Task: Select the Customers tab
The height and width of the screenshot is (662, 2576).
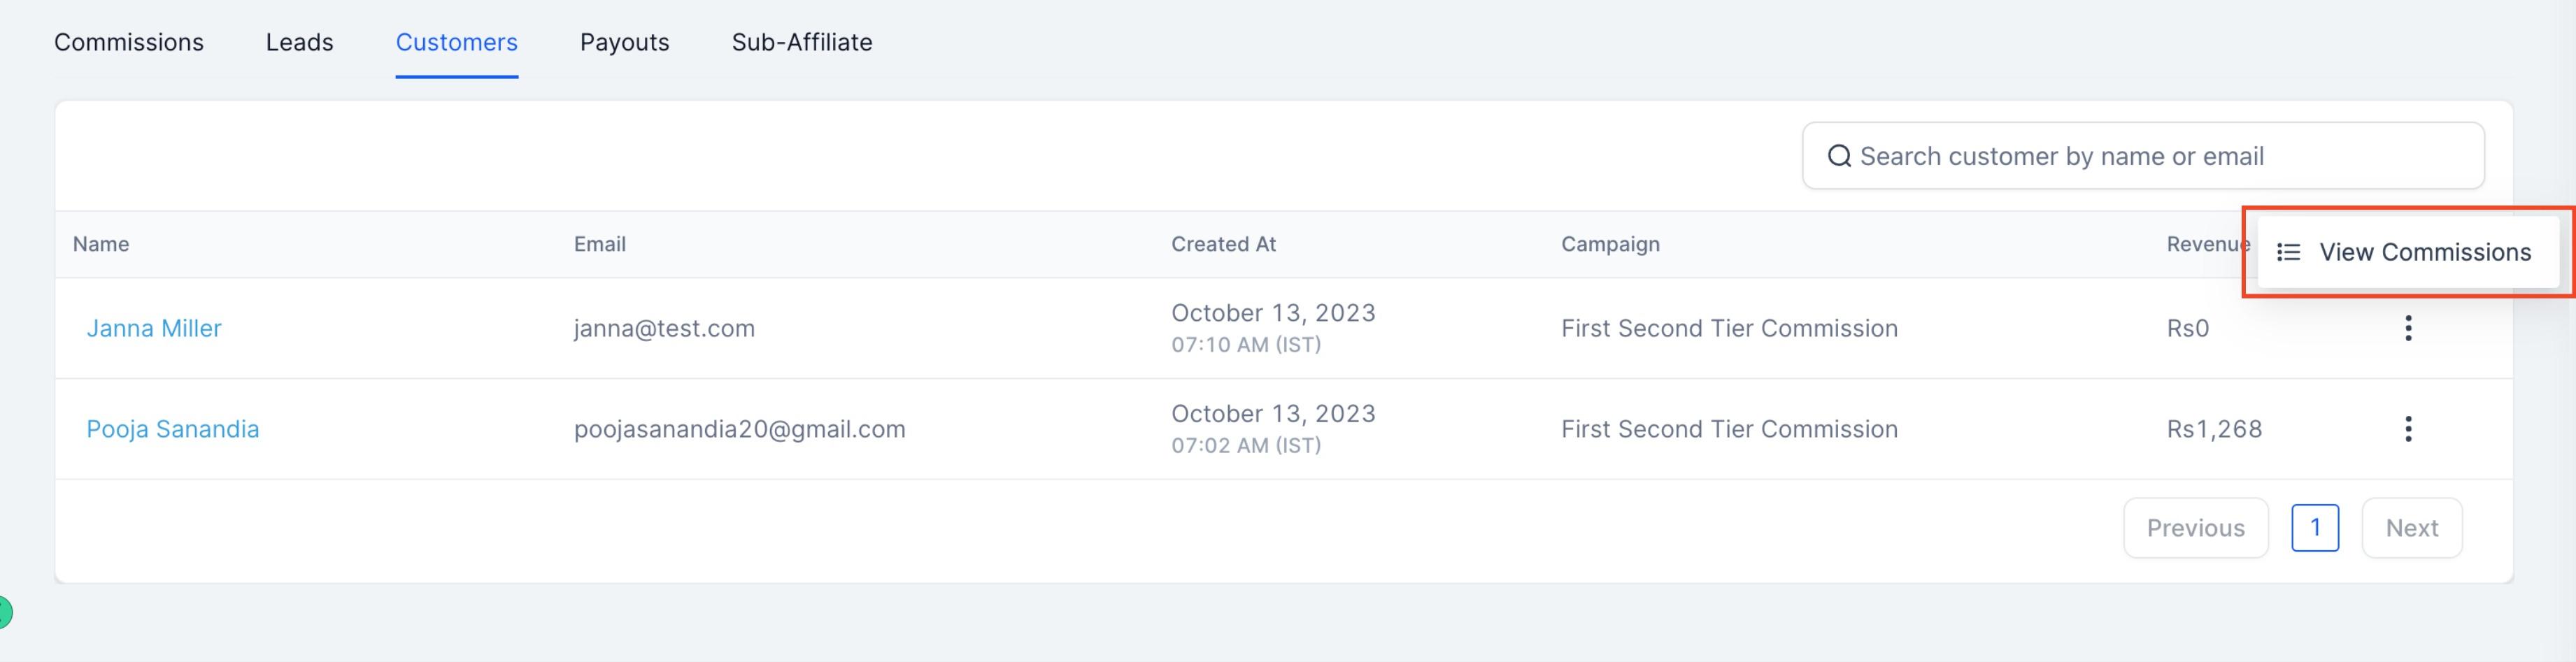Action: pos(456,42)
